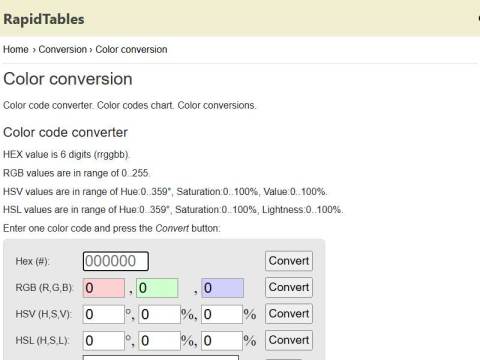Click 'HEX value is 6 digits' text

(x=66, y=155)
